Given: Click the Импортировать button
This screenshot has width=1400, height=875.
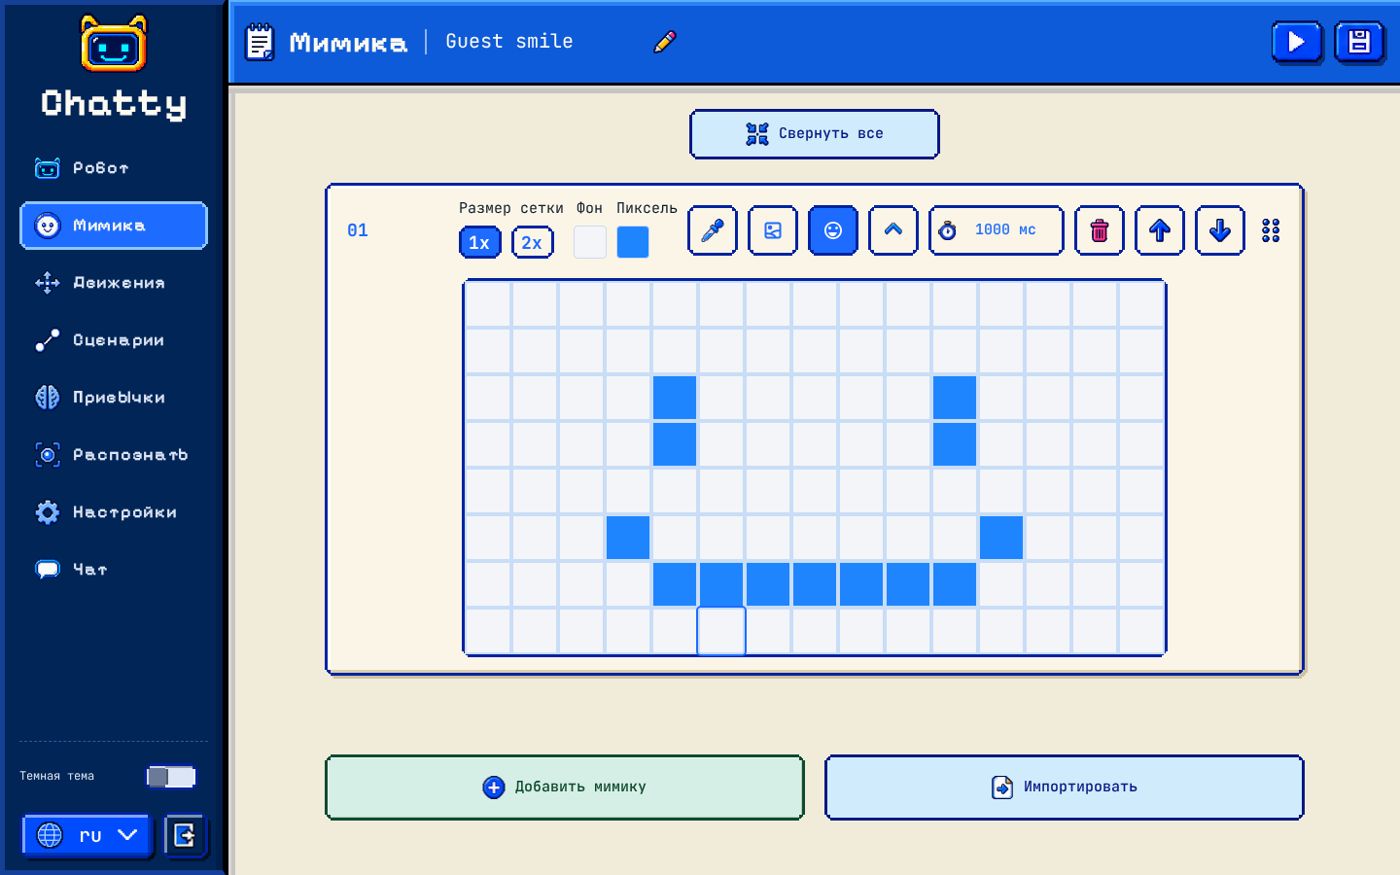Looking at the screenshot, I should [1064, 787].
